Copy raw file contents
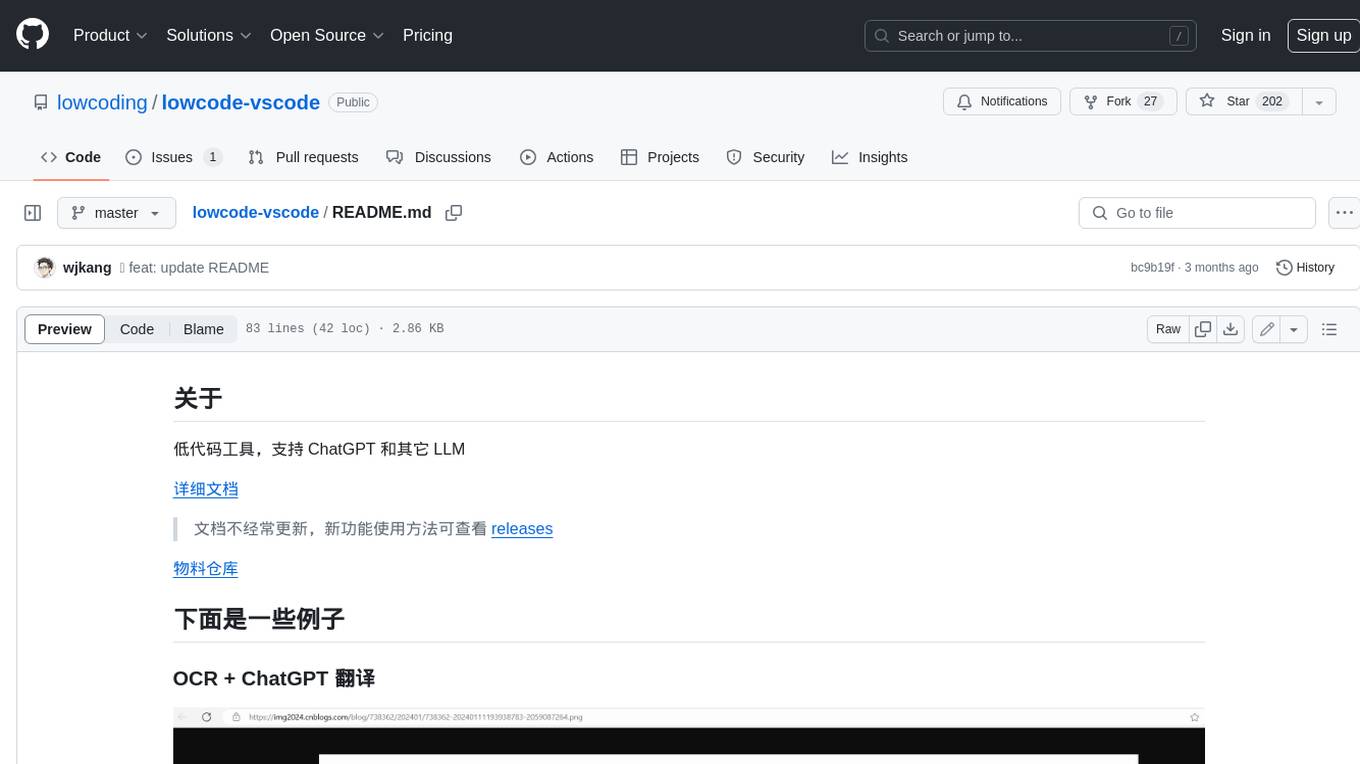1360x764 pixels. click(x=1203, y=329)
